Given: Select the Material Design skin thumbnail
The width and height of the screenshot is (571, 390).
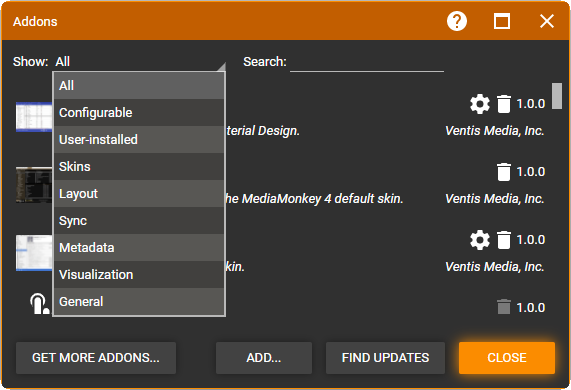Looking at the screenshot, I should 34,117.
